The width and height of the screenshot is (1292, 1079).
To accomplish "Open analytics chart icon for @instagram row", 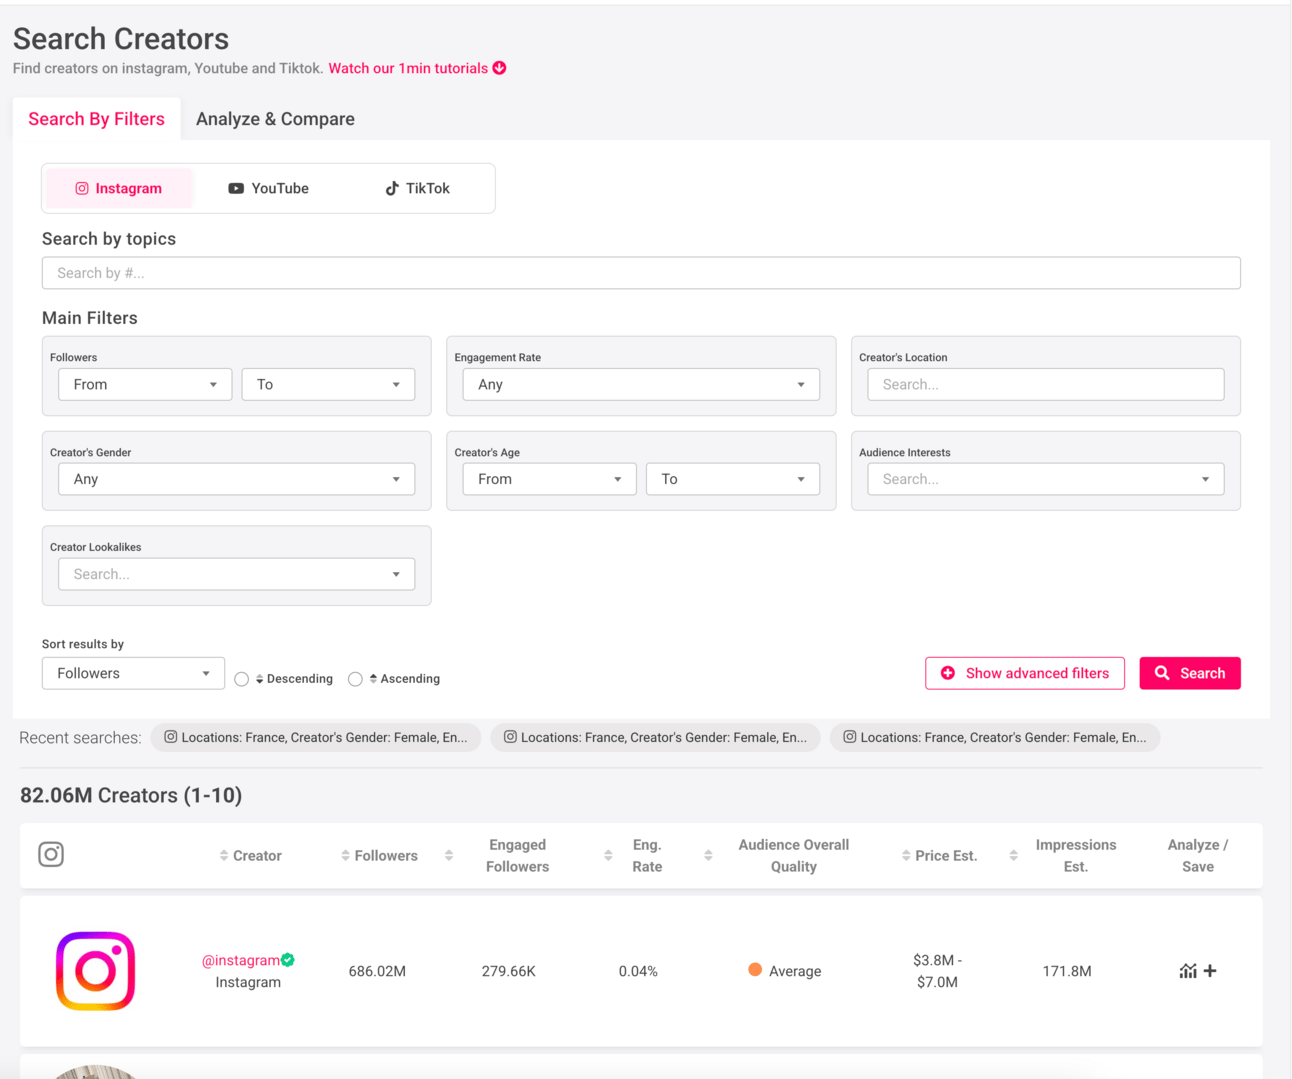I will pyautogui.click(x=1188, y=971).
